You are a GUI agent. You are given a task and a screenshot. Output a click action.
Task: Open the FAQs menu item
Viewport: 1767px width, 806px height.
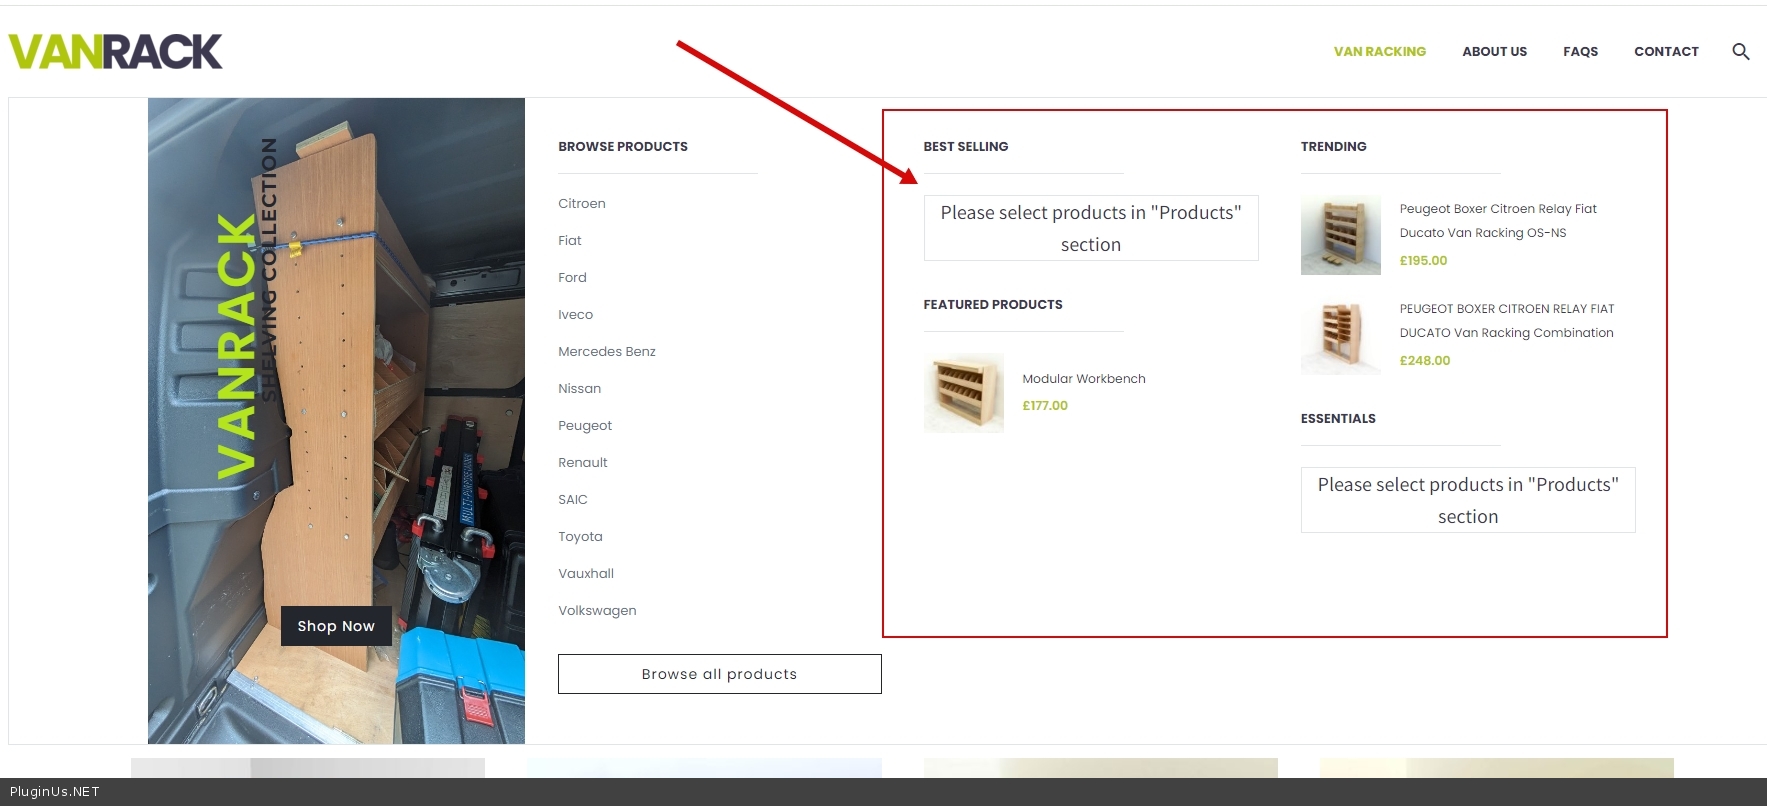pos(1580,51)
